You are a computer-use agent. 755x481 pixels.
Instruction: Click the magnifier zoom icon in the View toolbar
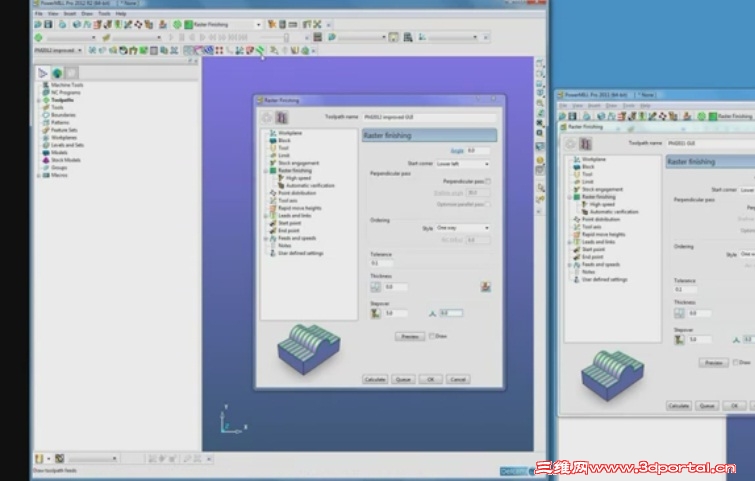(540, 103)
